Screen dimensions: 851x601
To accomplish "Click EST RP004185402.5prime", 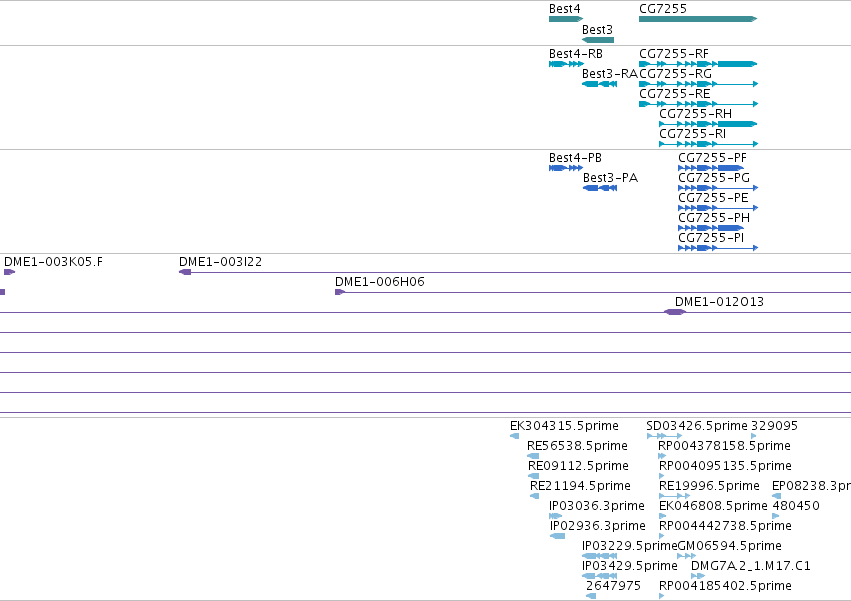I will pos(662,596).
